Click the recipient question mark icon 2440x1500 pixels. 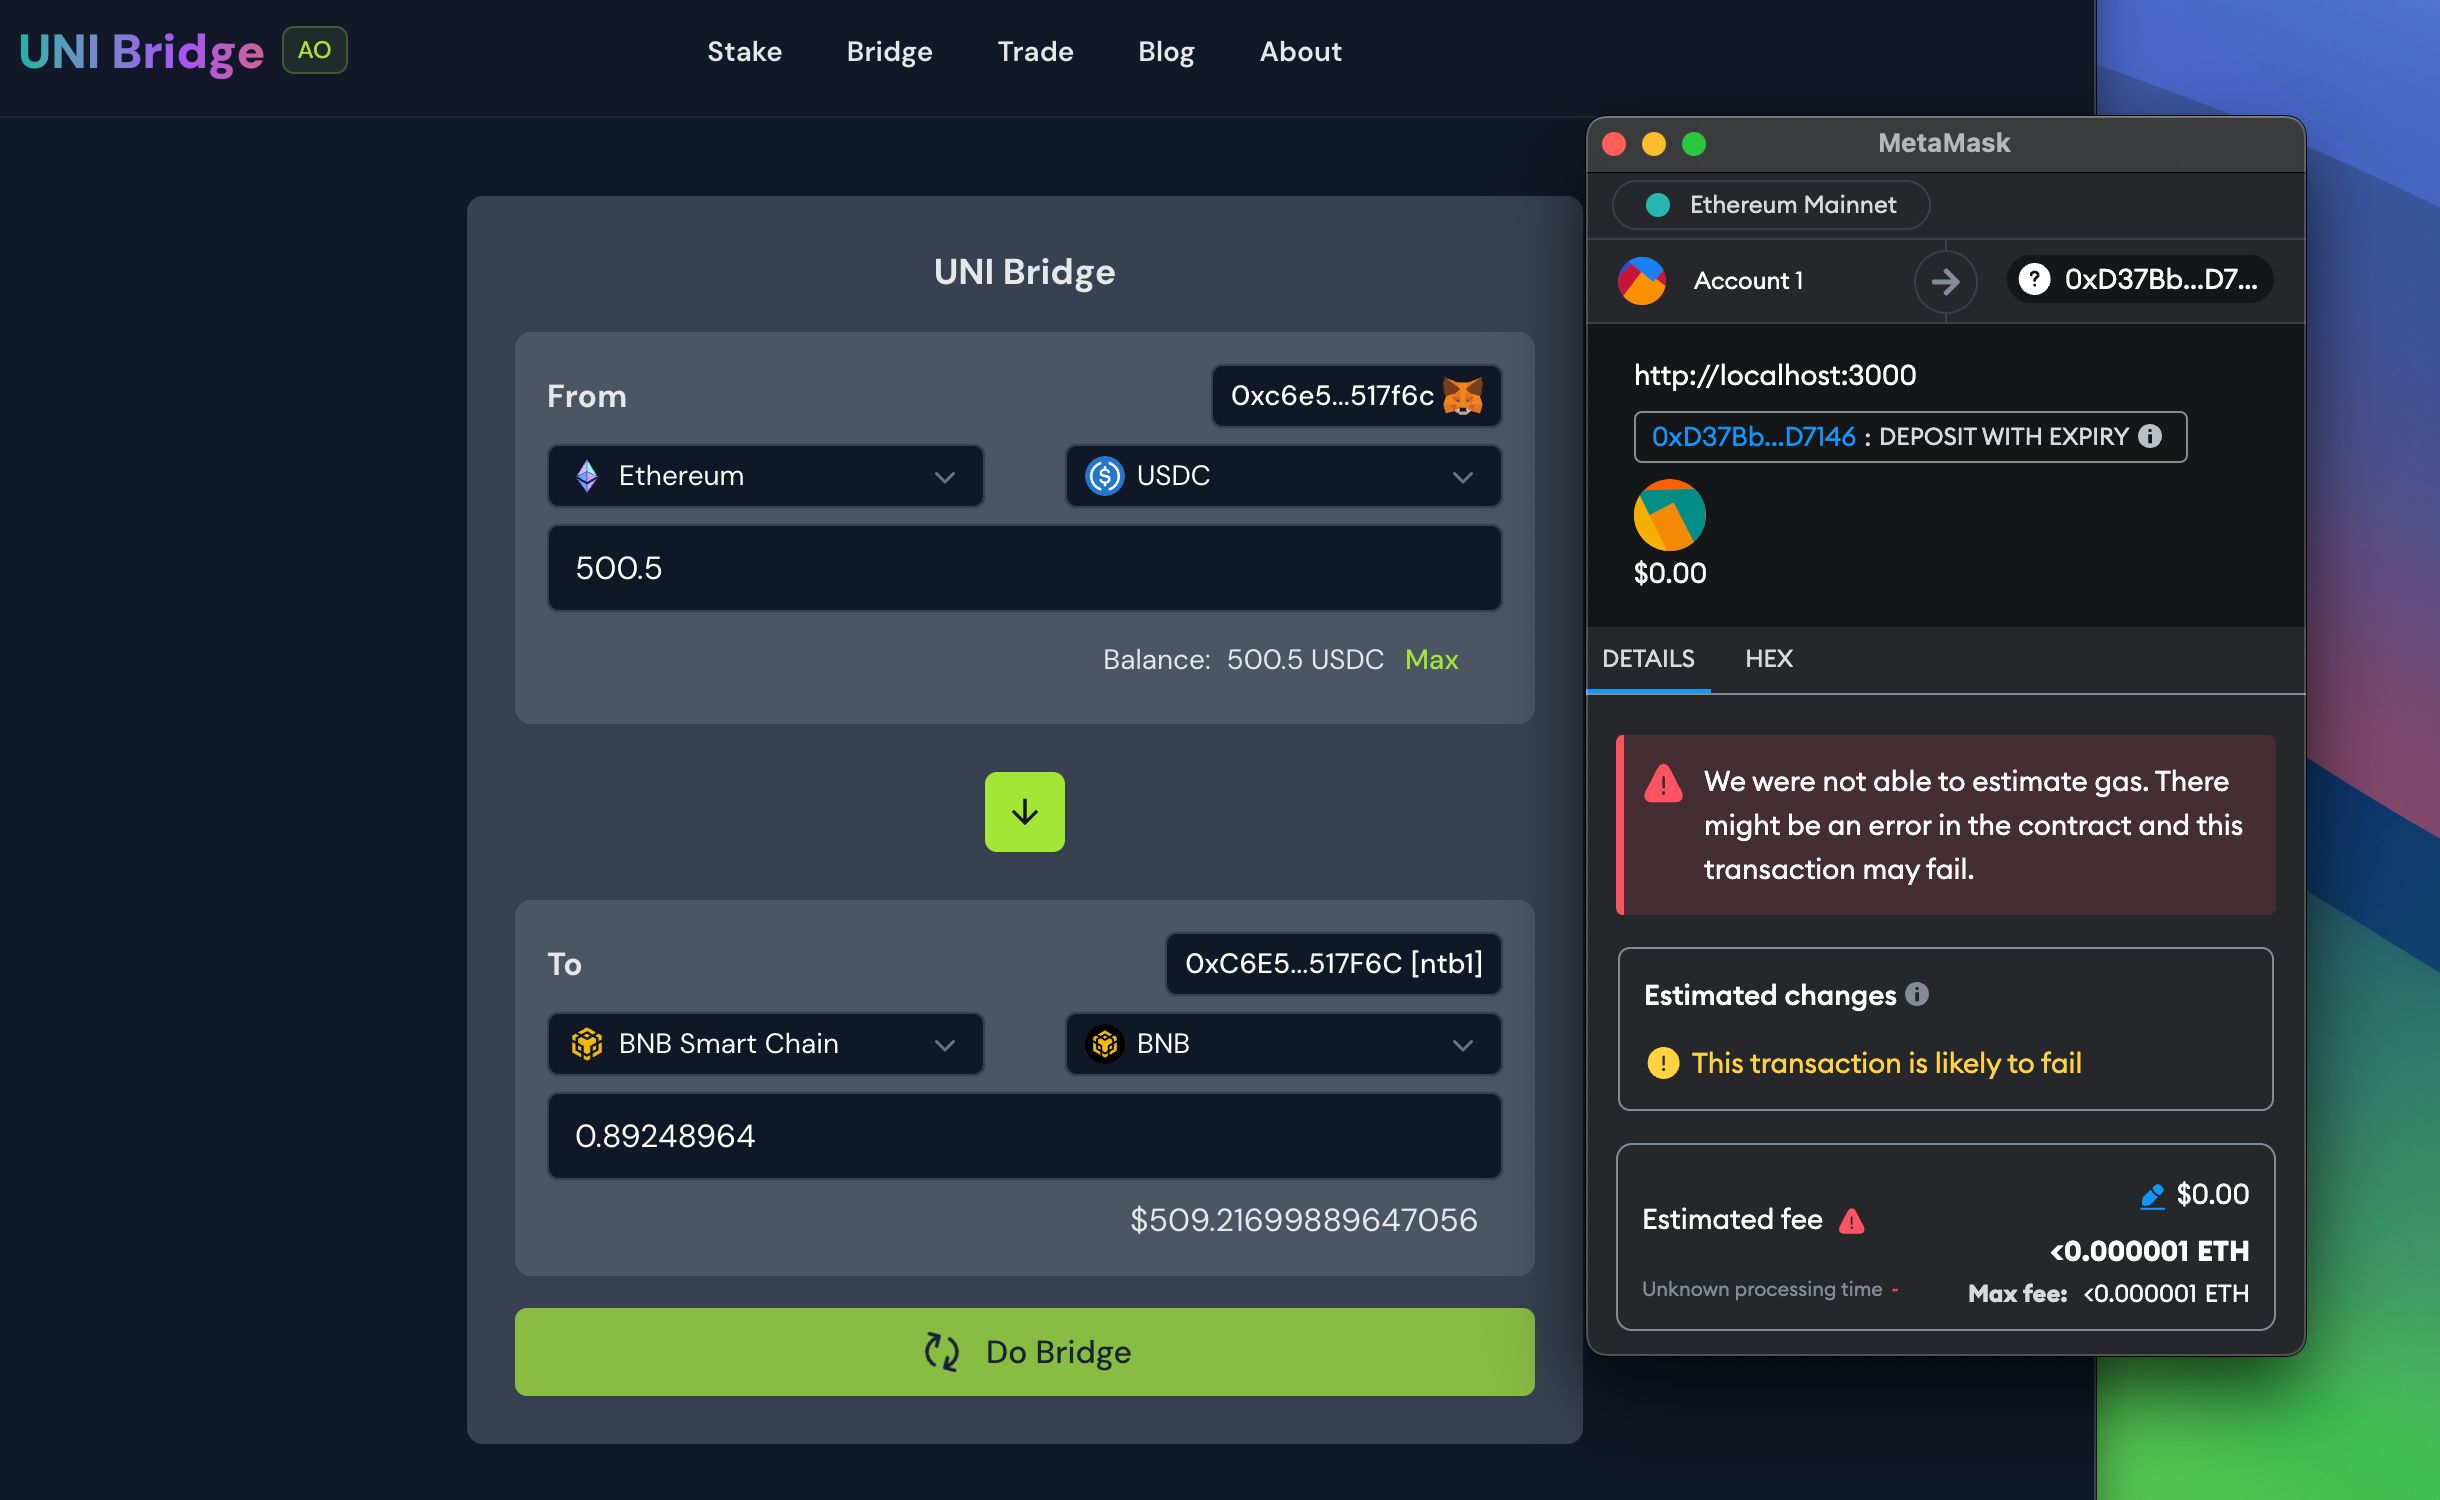[x=2034, y=279]
